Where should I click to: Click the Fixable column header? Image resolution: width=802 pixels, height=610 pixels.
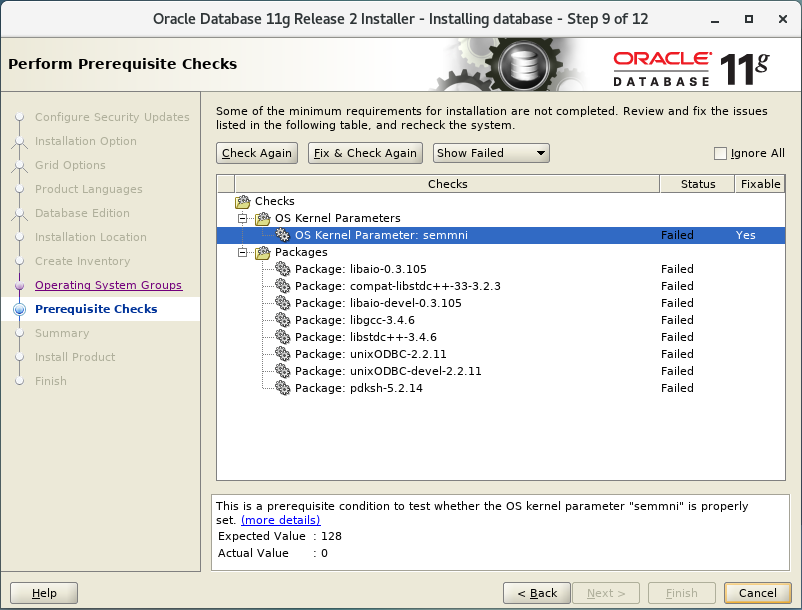click(x=760, y=184)
